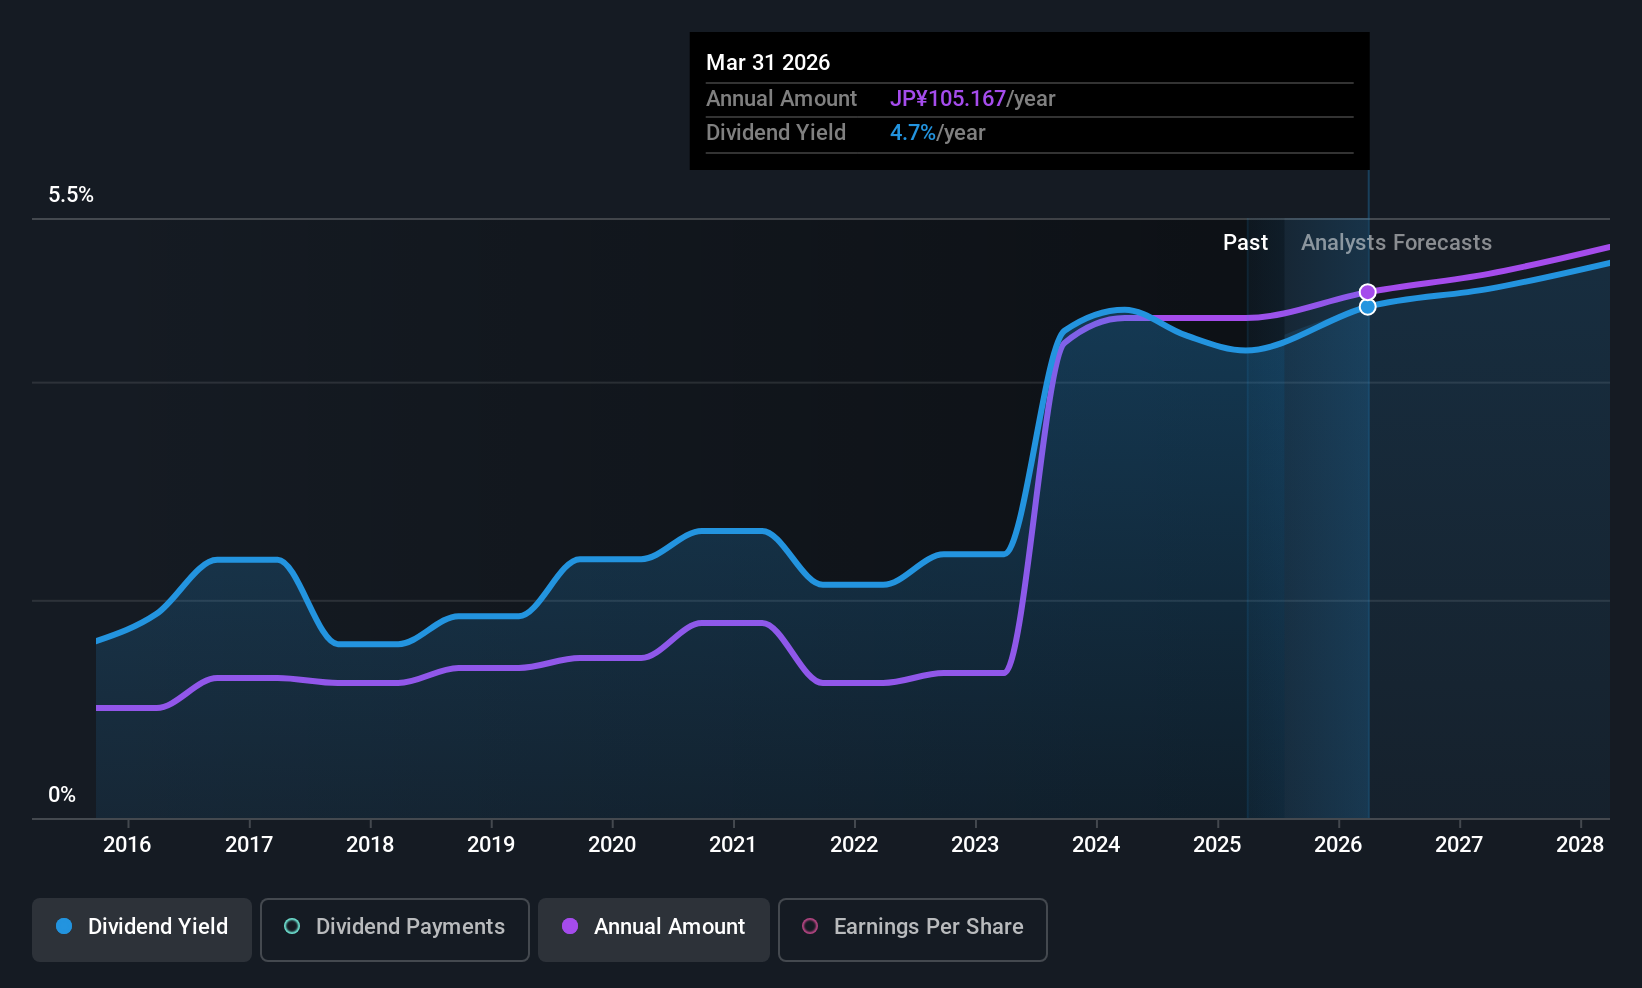
Task: Toggle the Dividend Yield legend button
Action: tap(142, 929)
